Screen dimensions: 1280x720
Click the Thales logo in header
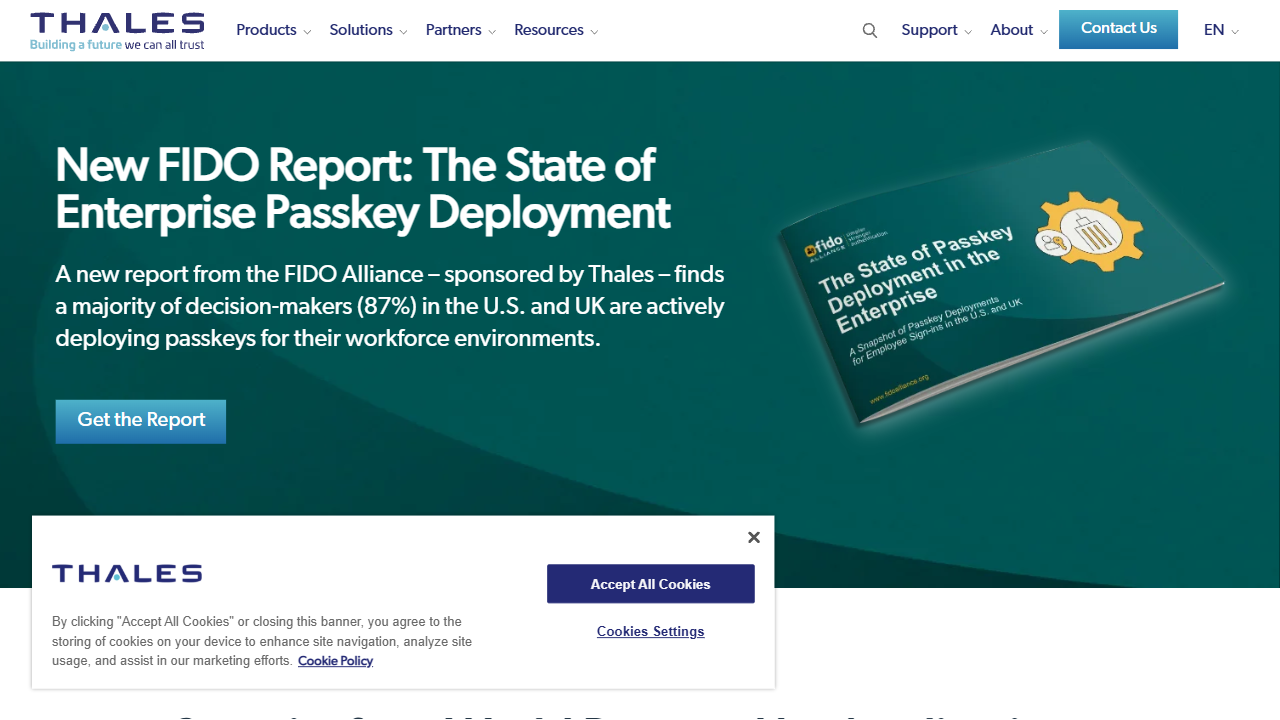(117, 31)
